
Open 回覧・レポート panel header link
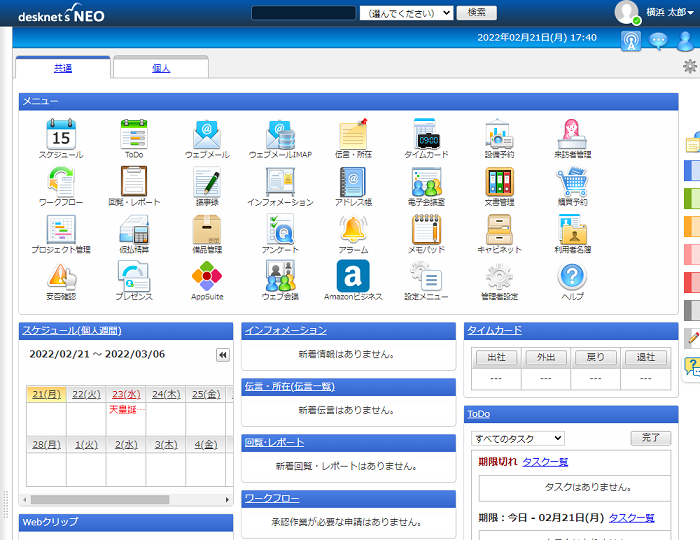pyautogui.click(x=274, y=442)
